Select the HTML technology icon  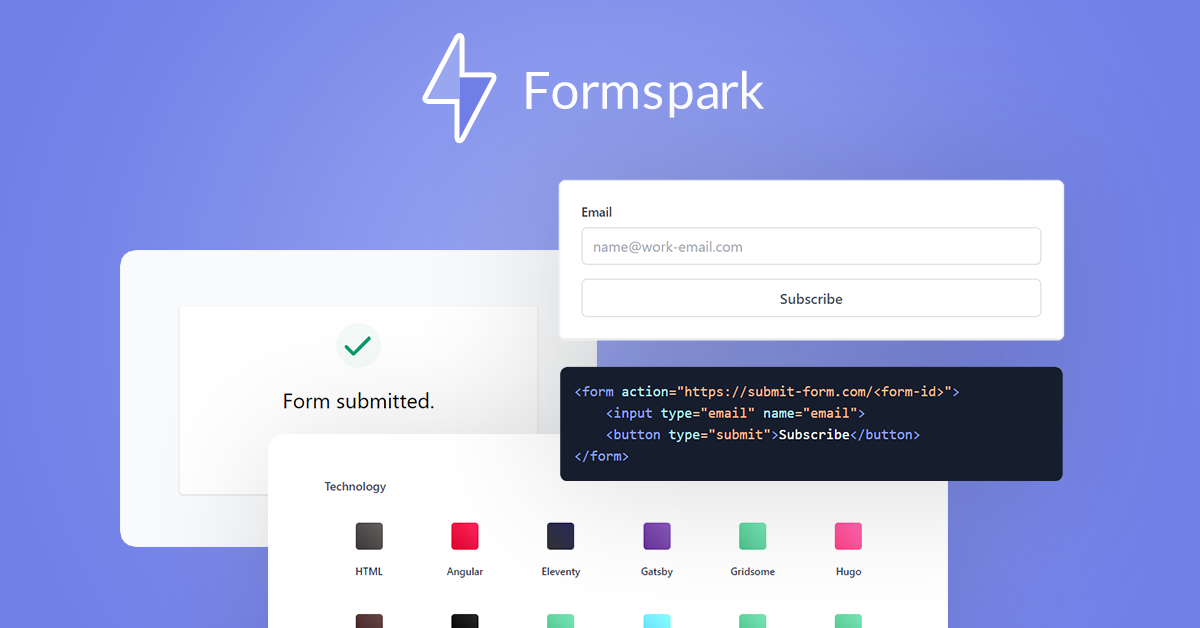click(369, 536)
